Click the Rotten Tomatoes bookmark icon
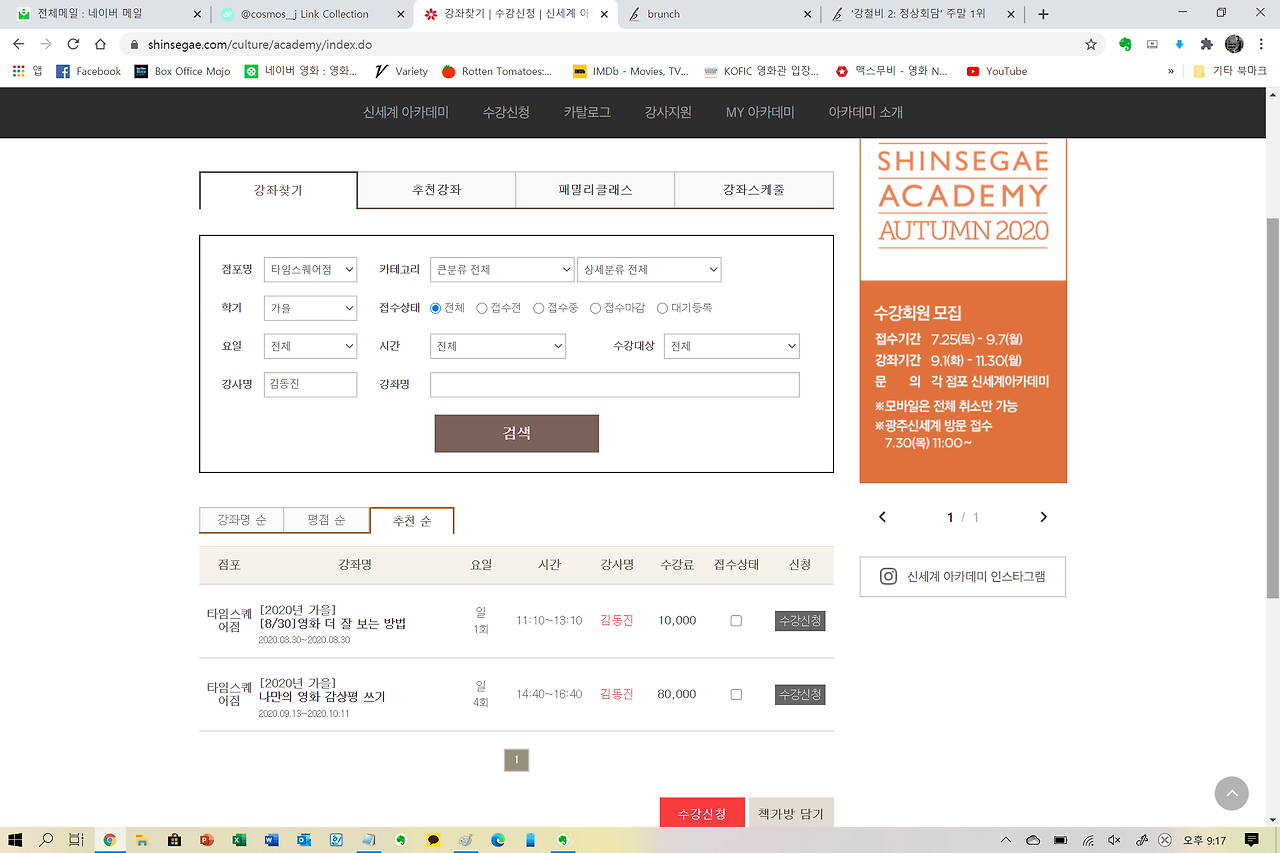The height and width of the screenshot is (853, 1280). [449, 71]
